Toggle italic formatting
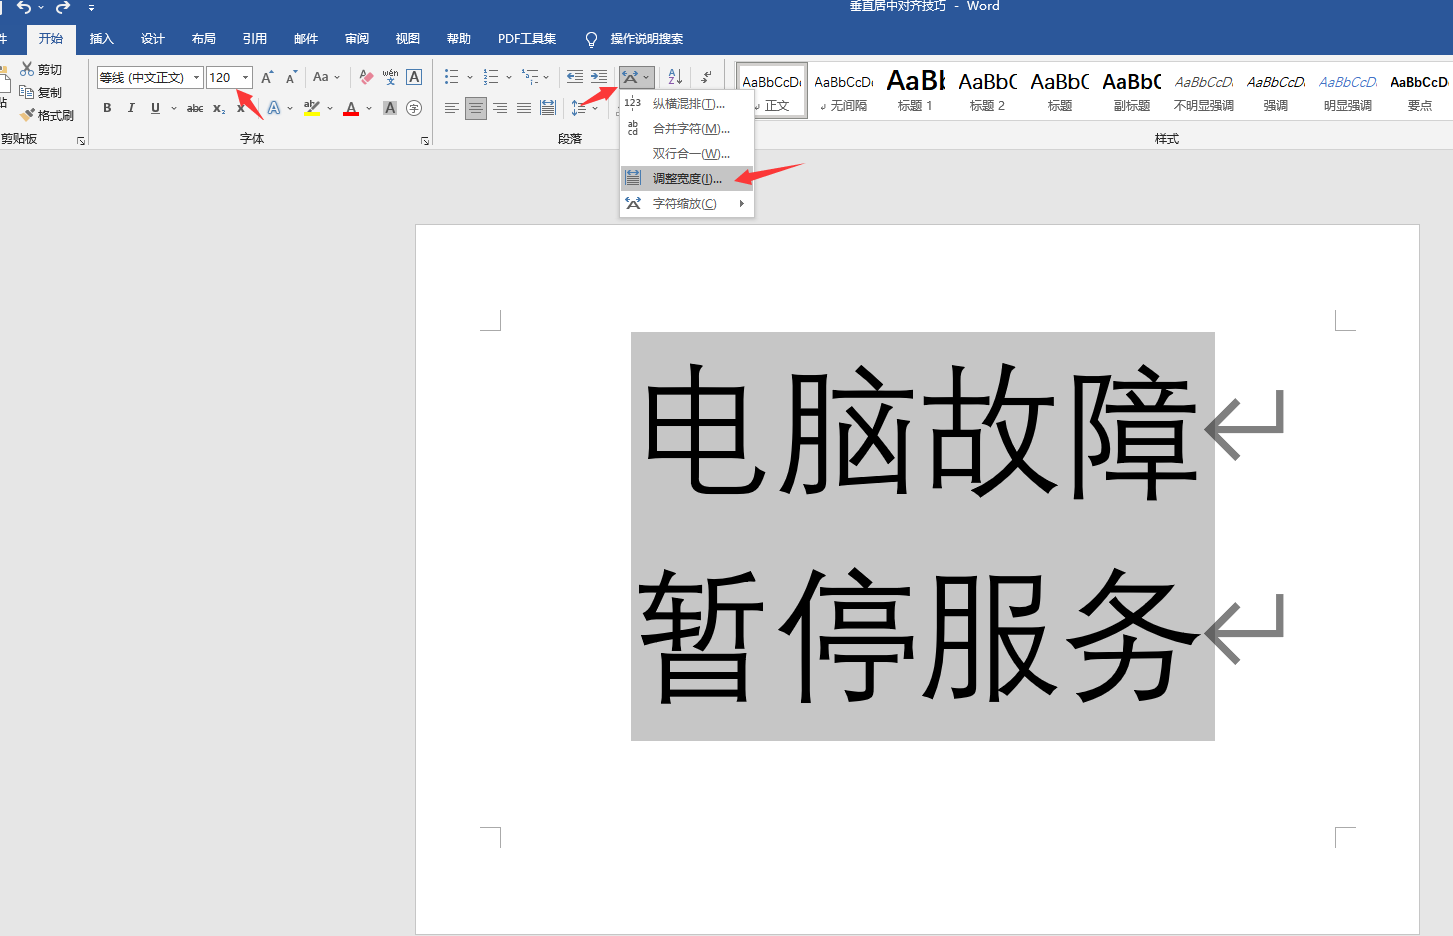This screenshot has width=1453, height=936. pyautogui.click(x=131, y=108)
